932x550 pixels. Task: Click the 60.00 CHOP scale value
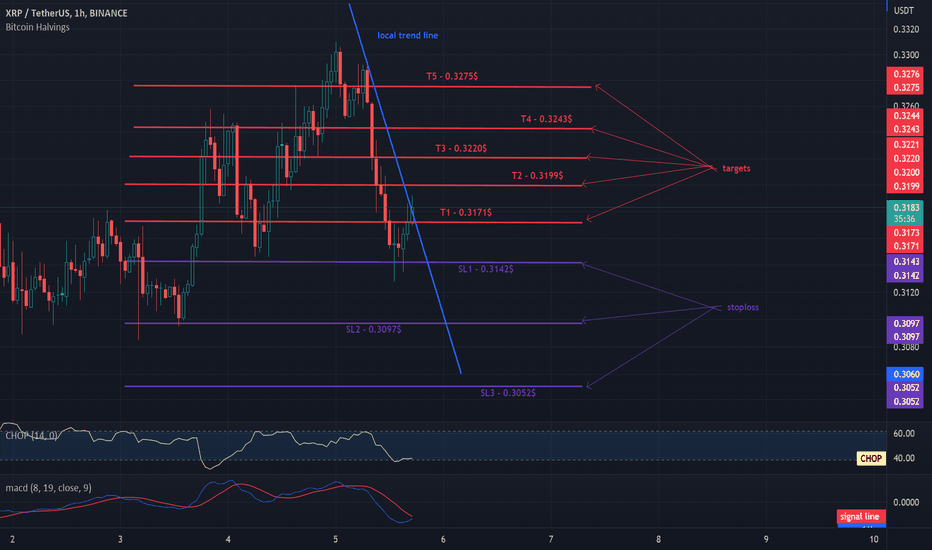click(904, 433)
